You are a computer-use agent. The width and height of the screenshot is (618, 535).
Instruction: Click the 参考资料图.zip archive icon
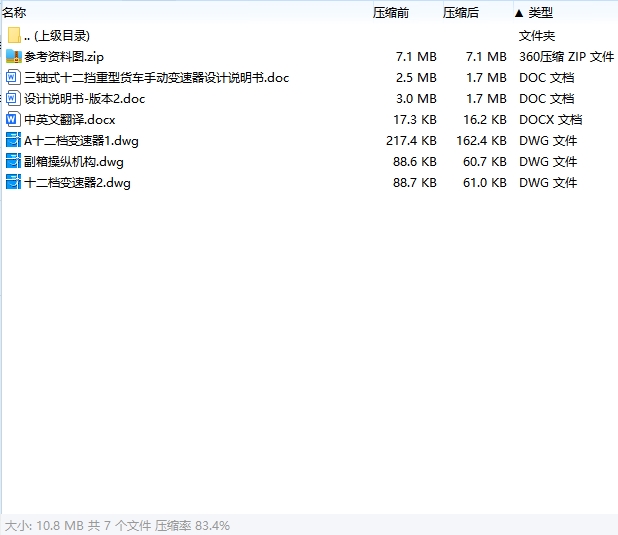tap(14, 56)
